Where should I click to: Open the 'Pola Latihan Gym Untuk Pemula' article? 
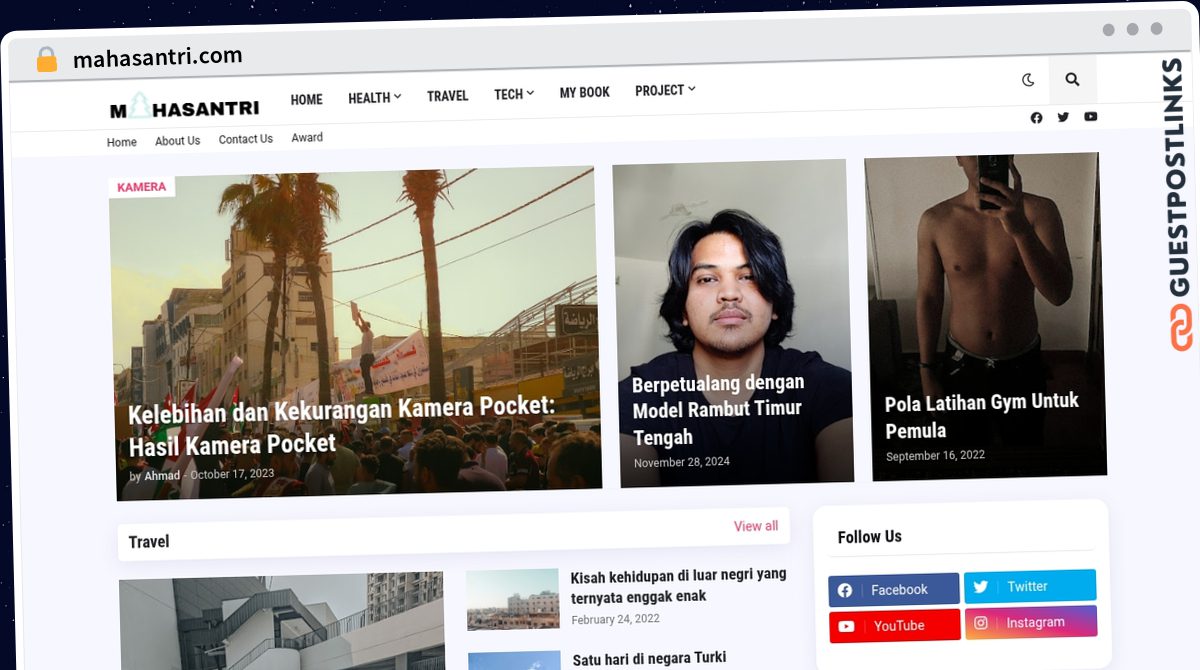[x=981, y=416]
